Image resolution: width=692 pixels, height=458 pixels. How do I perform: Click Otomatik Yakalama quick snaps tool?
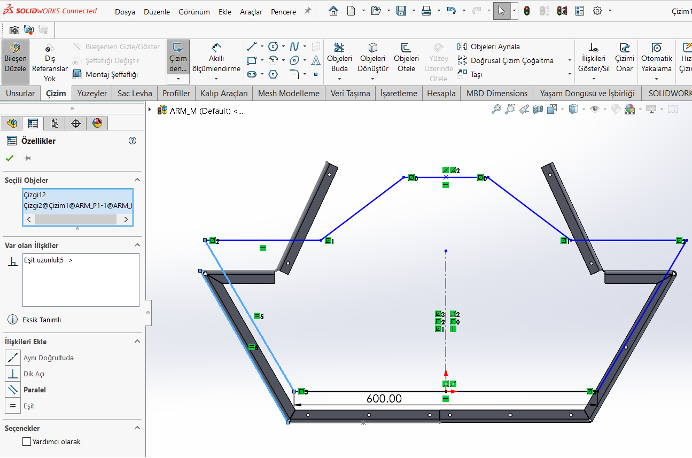657,58
